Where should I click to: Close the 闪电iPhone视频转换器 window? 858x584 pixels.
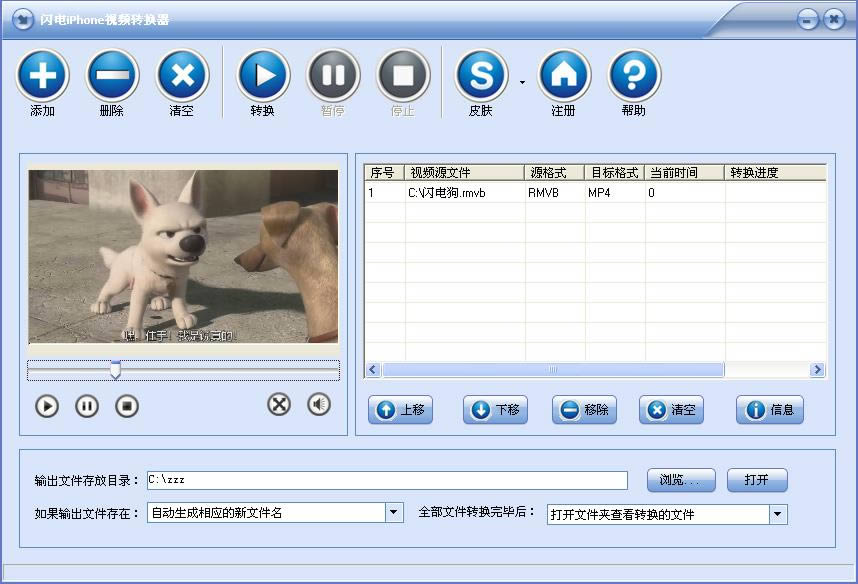(834, 20)
